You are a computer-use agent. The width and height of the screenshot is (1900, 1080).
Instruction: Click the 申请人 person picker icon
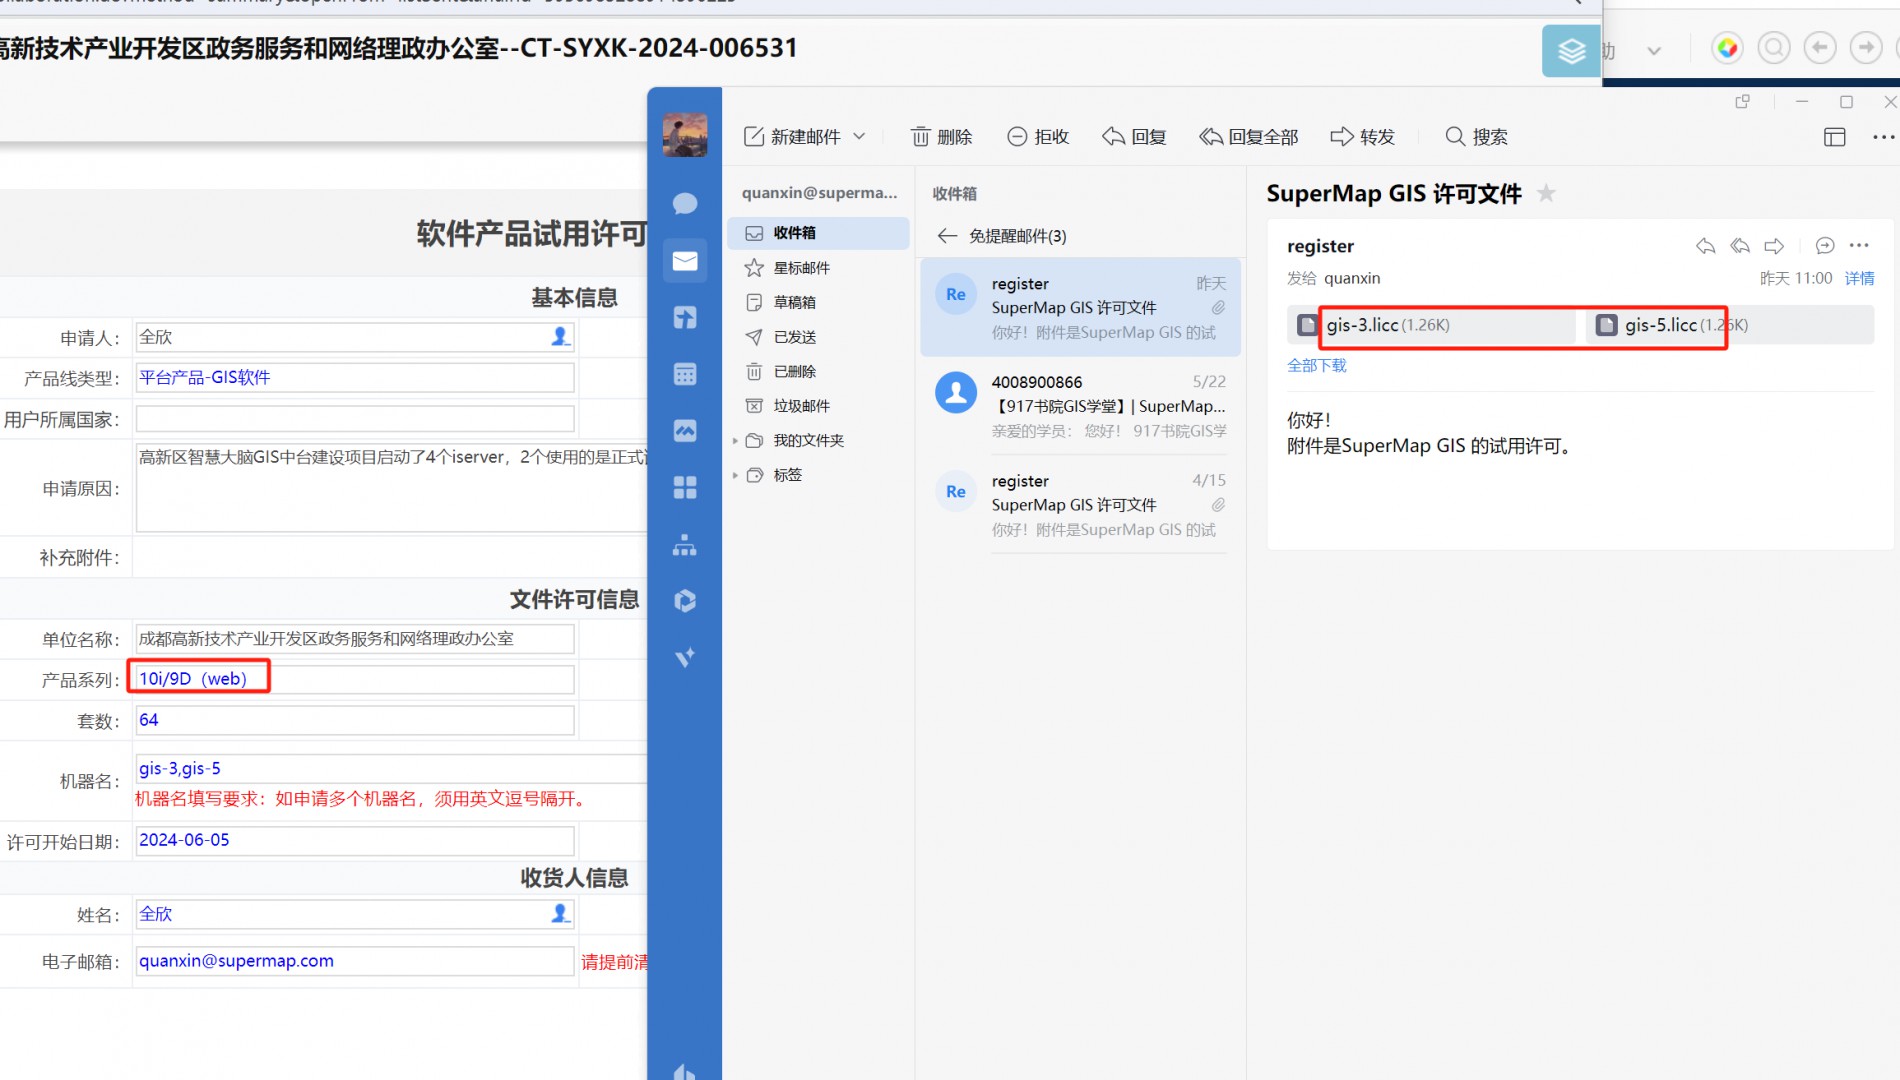point(560,337)
